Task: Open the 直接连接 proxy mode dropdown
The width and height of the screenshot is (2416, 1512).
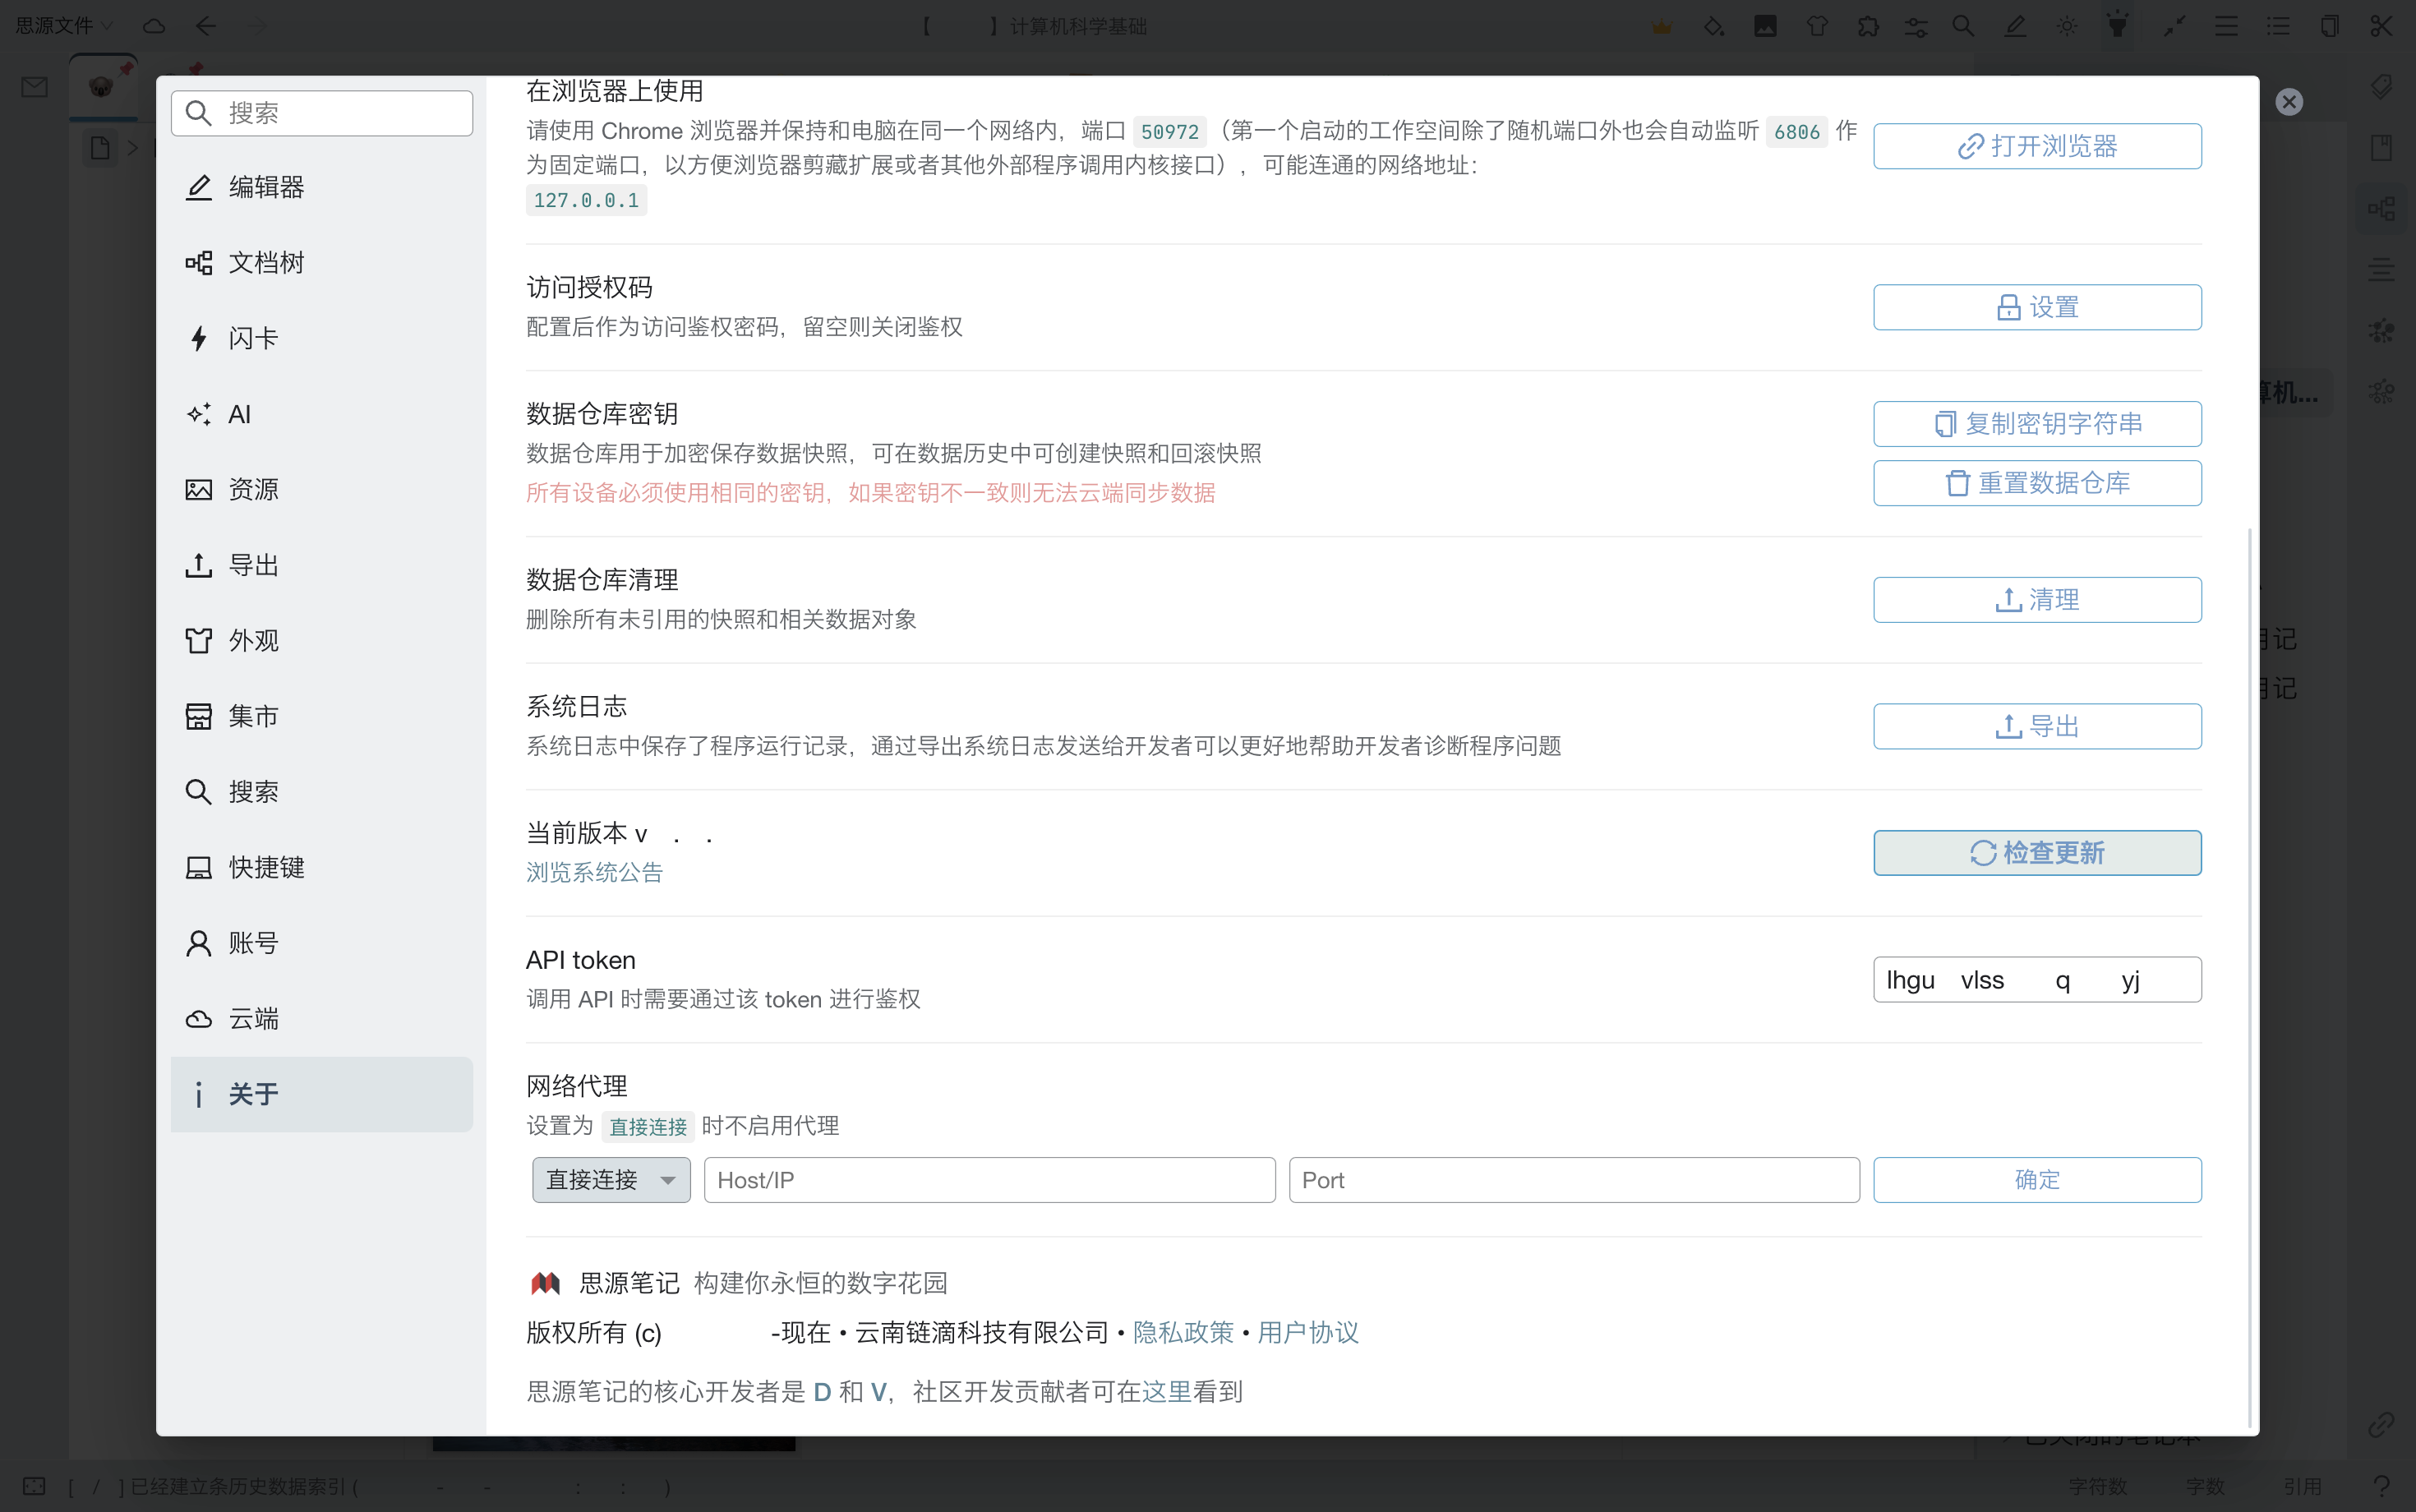Action: (x=610, y=1180)
